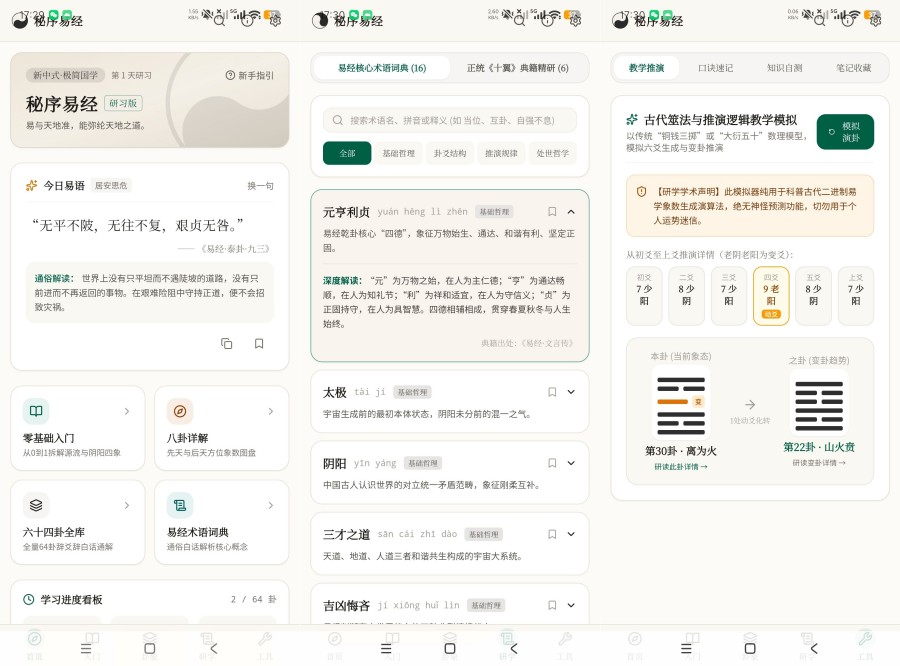
Task: Expand the 吉凶悔吝 entry
Action: click(x=571, y=605)
